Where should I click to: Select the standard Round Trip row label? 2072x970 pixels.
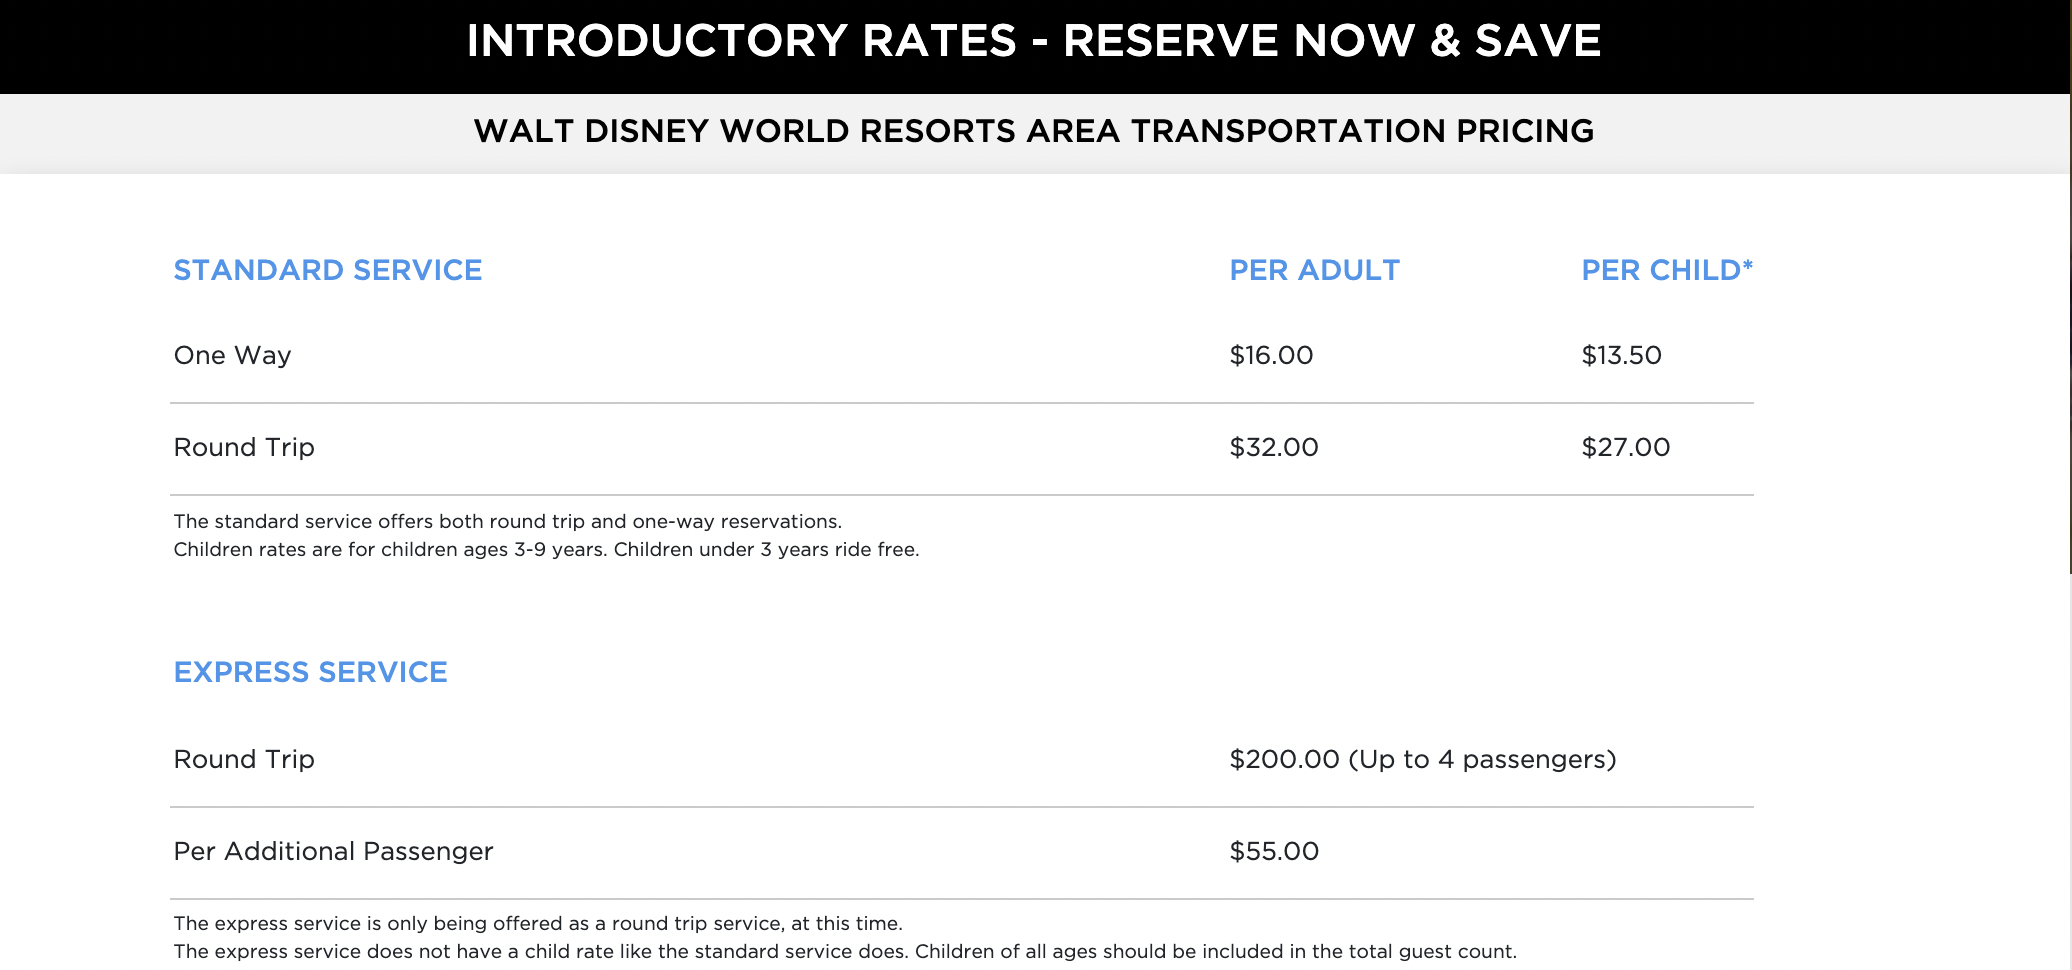coord(244,447)
